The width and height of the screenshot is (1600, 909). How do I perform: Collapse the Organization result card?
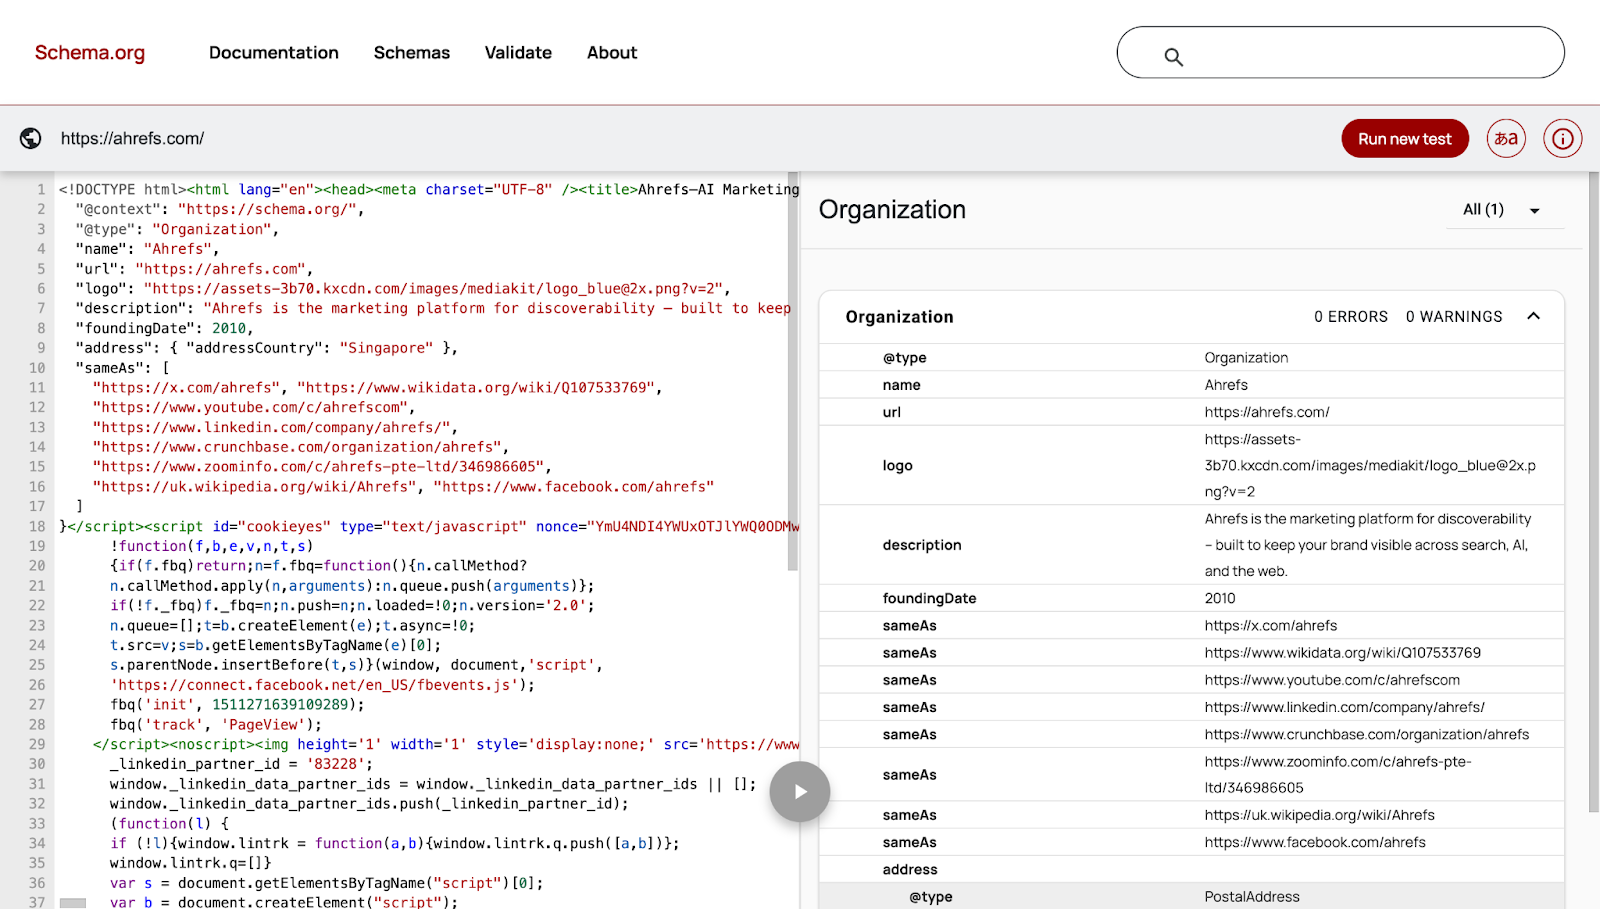[x=1534, y=316]
